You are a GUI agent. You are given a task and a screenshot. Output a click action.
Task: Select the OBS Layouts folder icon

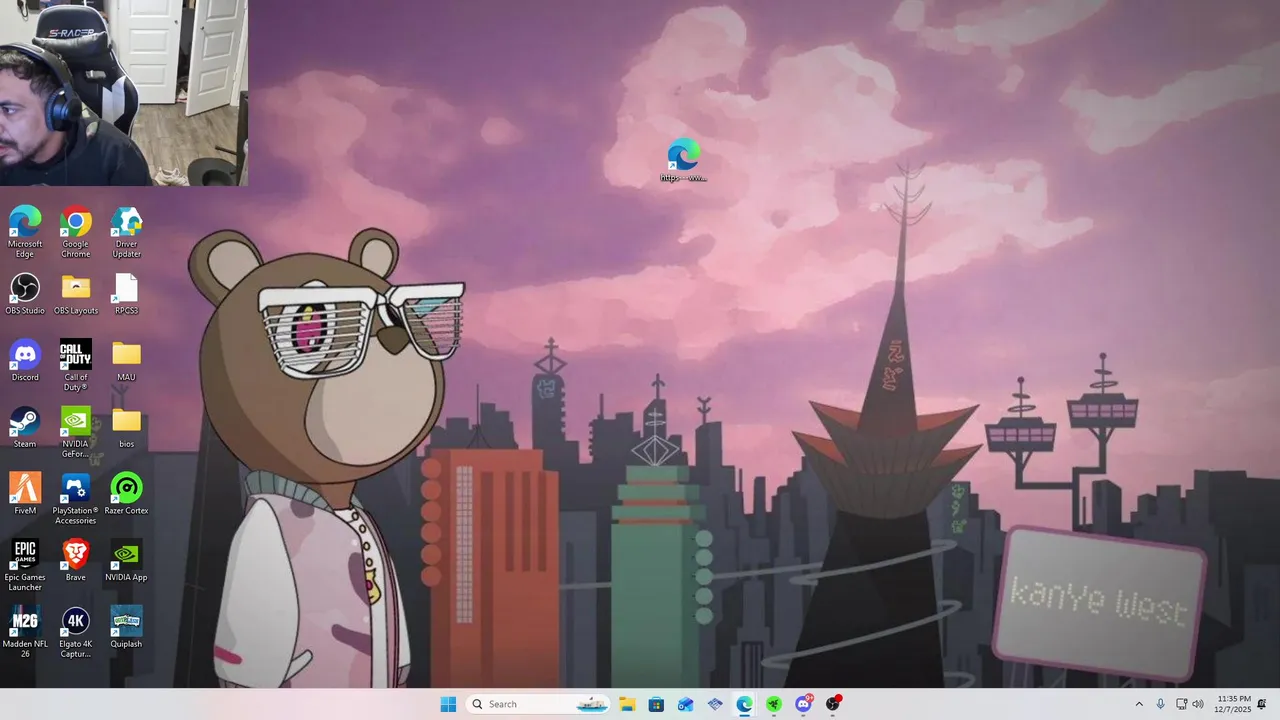pos(76,294)
